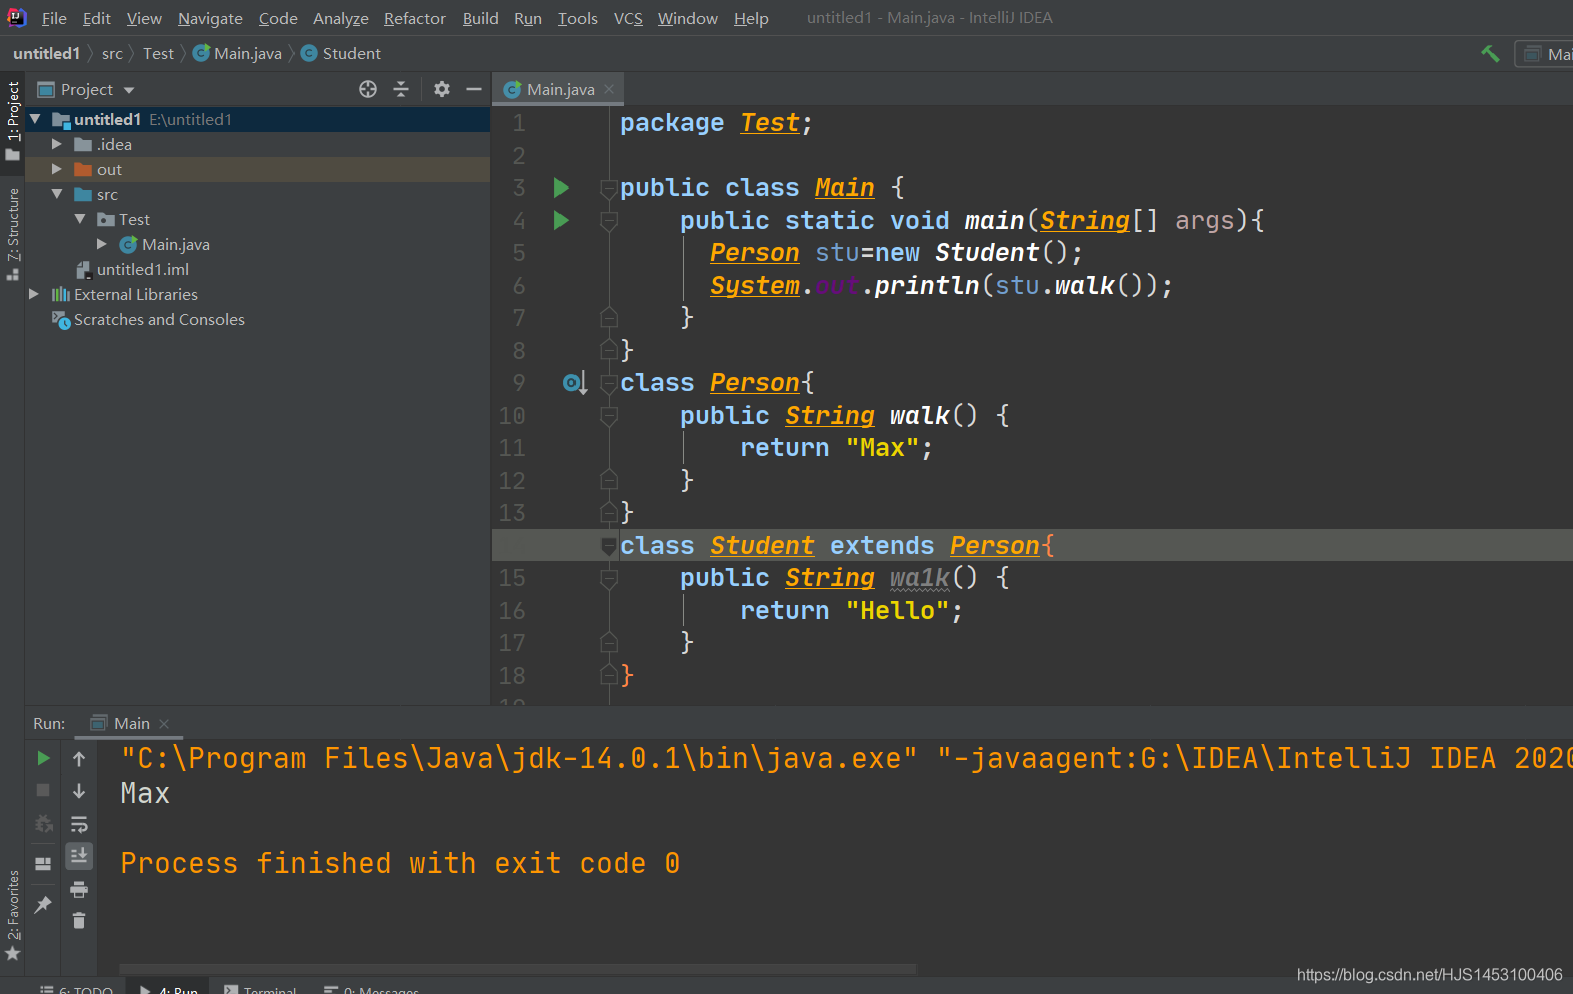Screen dimensions: 1573x994
Task: Open the Project view dropdown
Action: click(129, 90)
